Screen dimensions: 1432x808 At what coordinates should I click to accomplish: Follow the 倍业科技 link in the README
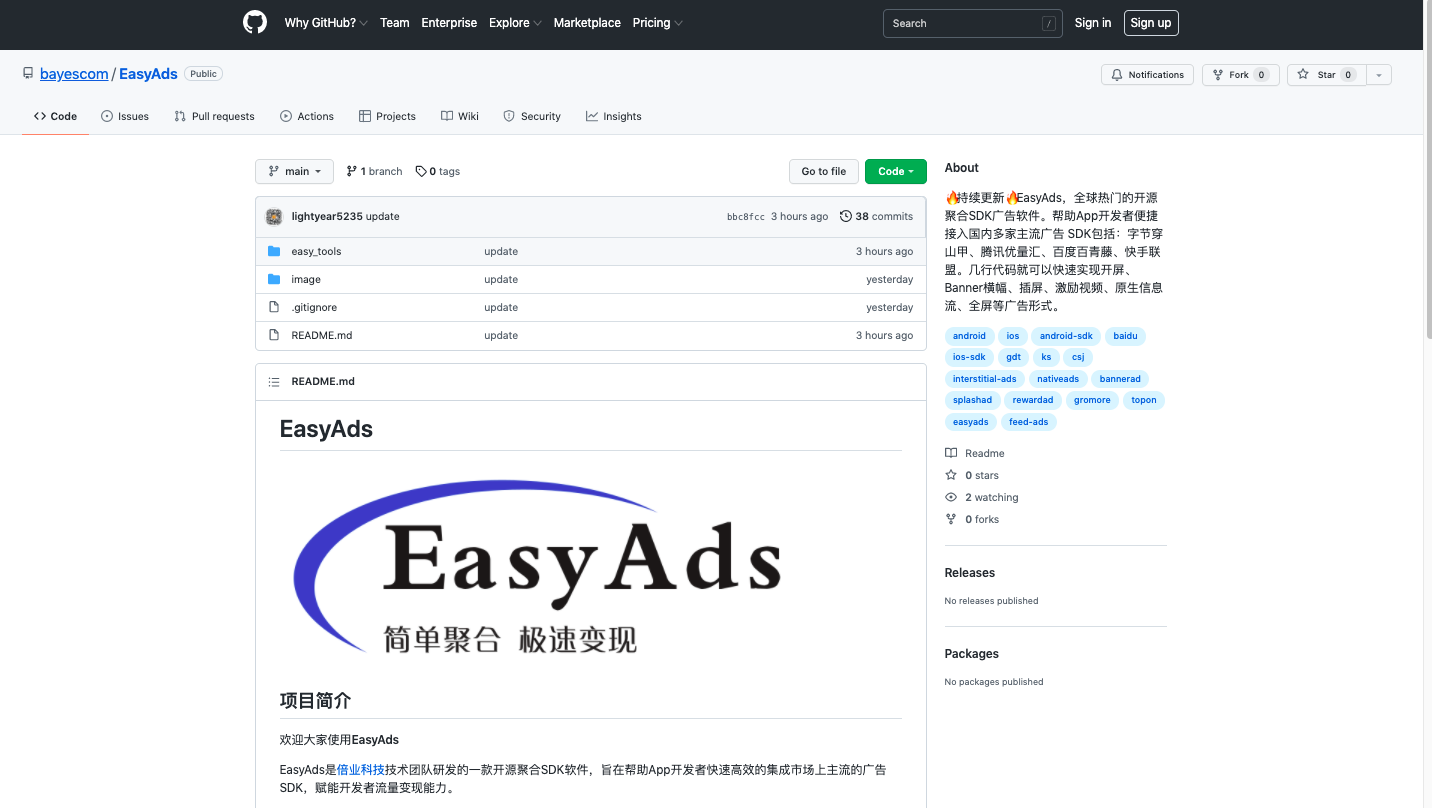(x=360, y=769)
